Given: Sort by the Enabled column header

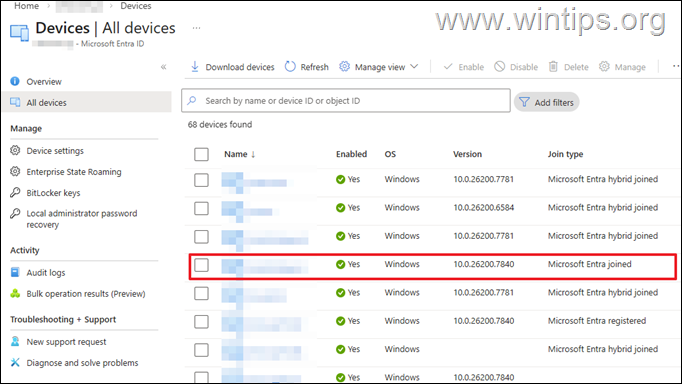Looking at the screenshot, I should pyautogui.click(x=351, y=154).
